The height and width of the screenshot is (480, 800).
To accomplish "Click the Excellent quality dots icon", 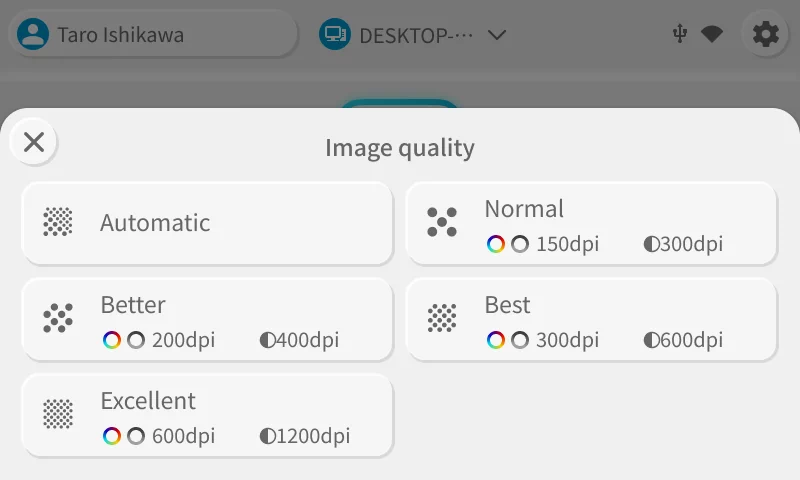I will pyautogui.click(x=58, y=414).
